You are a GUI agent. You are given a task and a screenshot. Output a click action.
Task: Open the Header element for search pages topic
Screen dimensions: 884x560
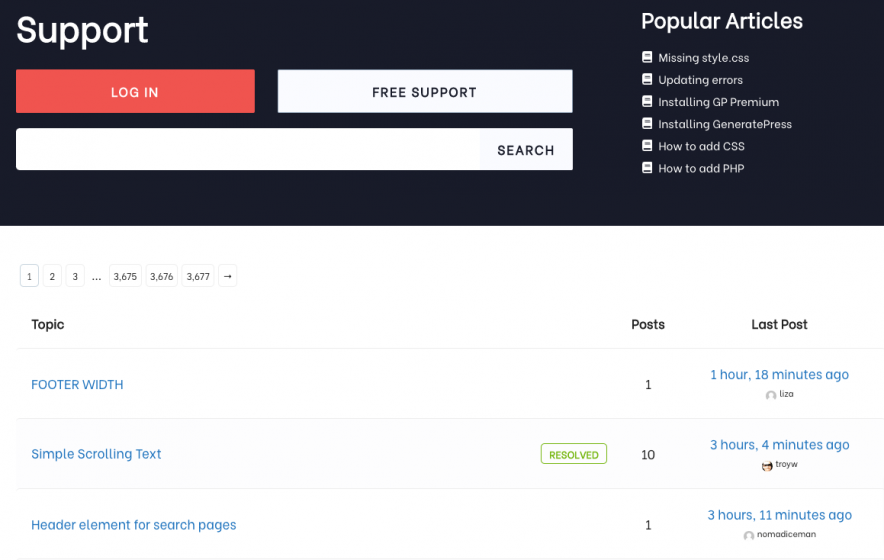click(134, 524)
